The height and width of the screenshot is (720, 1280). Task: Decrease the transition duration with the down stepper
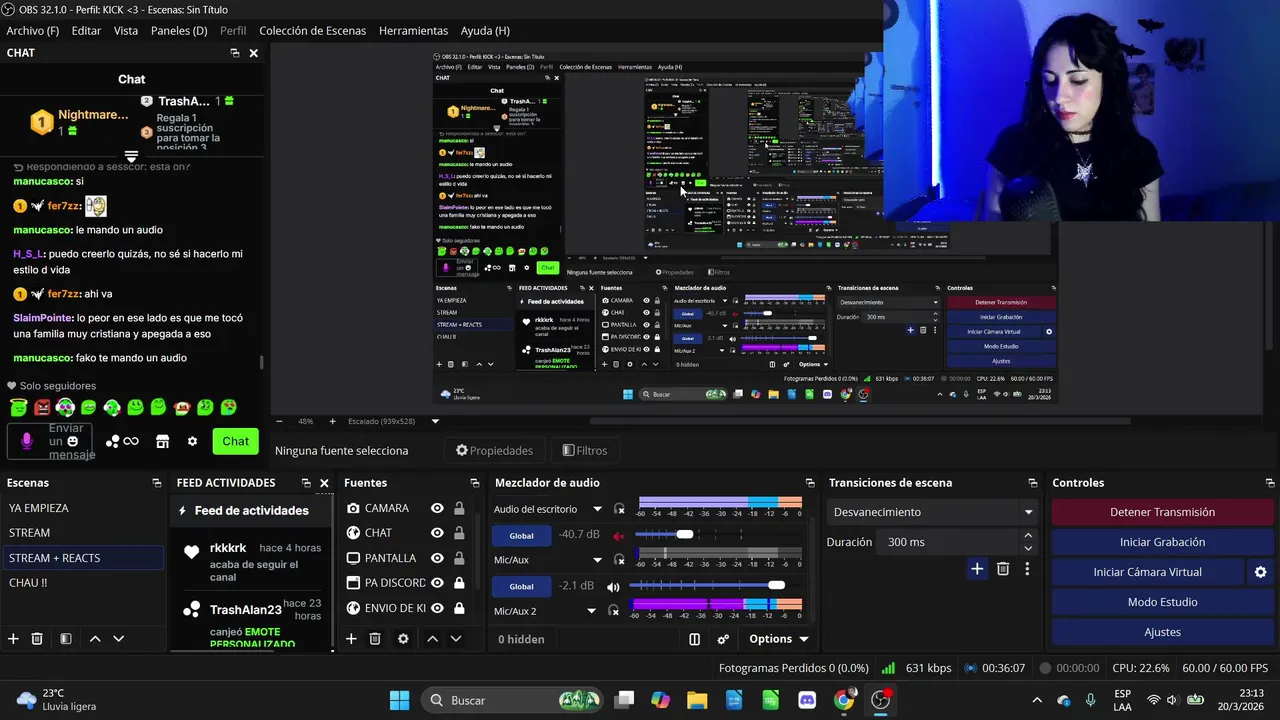point(1028,548)
